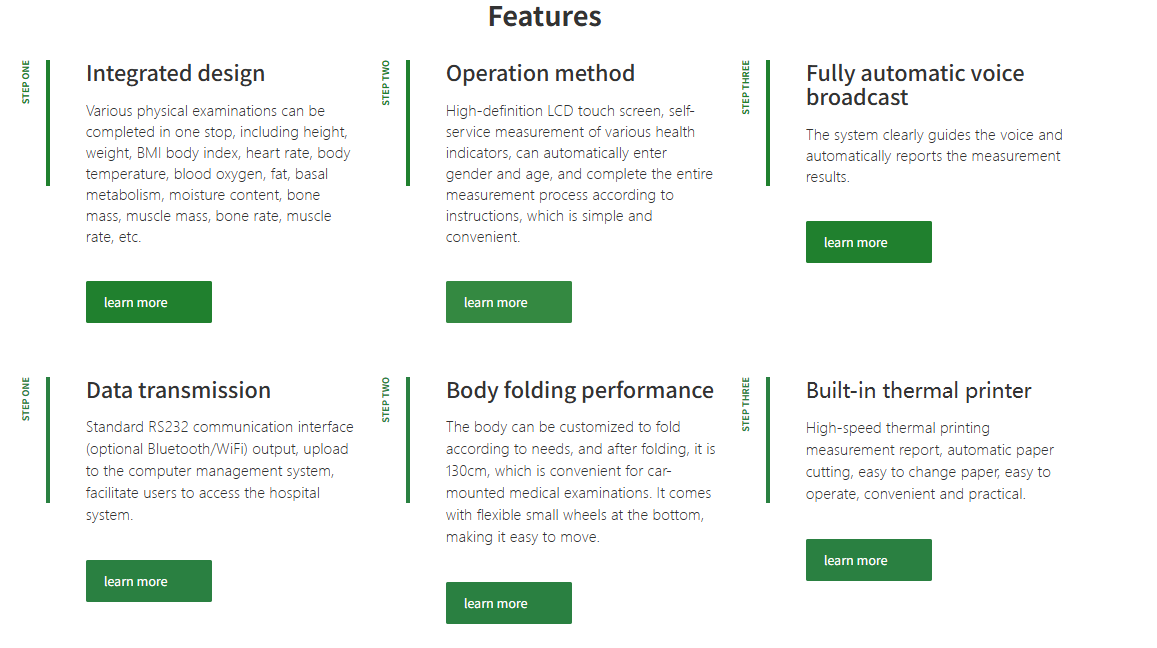Click the Features page heading
Screen dimensions: 1157x648
coord(544,16)
